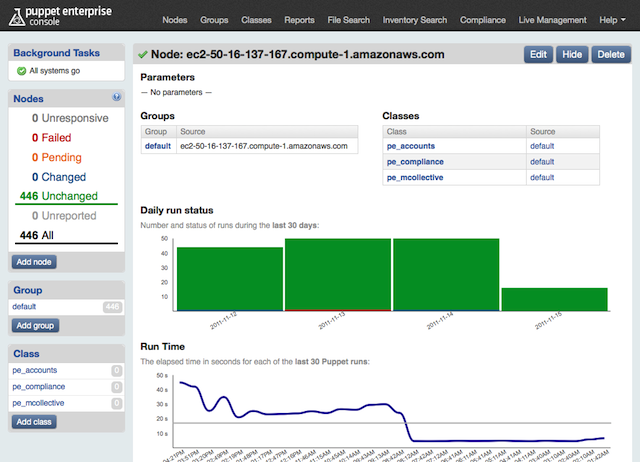Open the pe_accounts class link in the Classes table
Image resolution: width=640 pixels, height=462 pixels.
tap(410, 146)
